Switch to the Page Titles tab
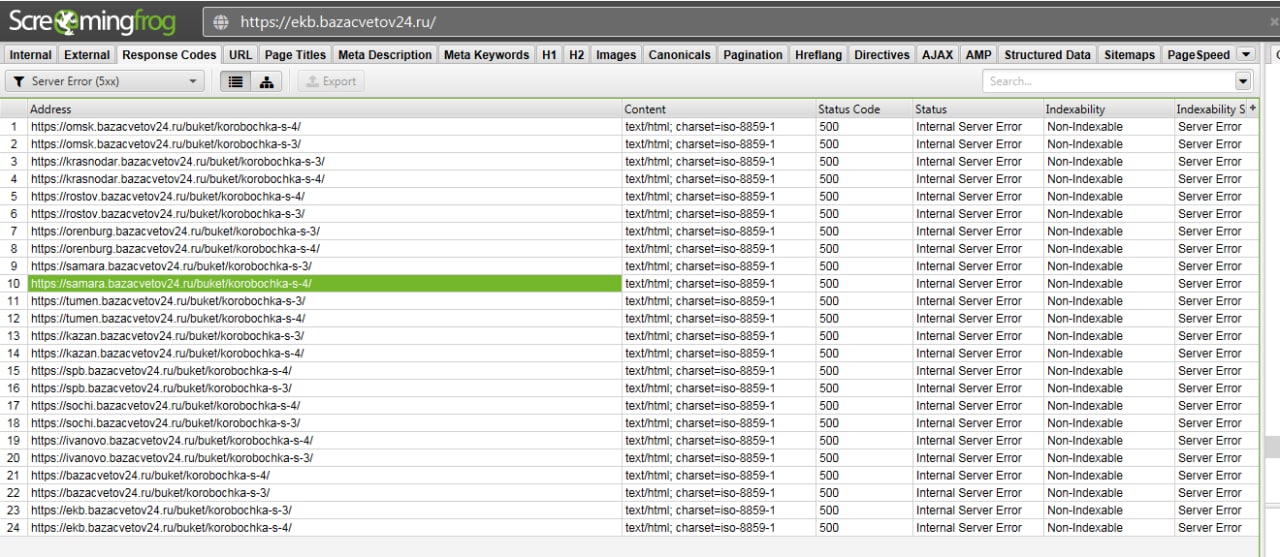Screen dimensions: 1280x557 click(295, 55)
